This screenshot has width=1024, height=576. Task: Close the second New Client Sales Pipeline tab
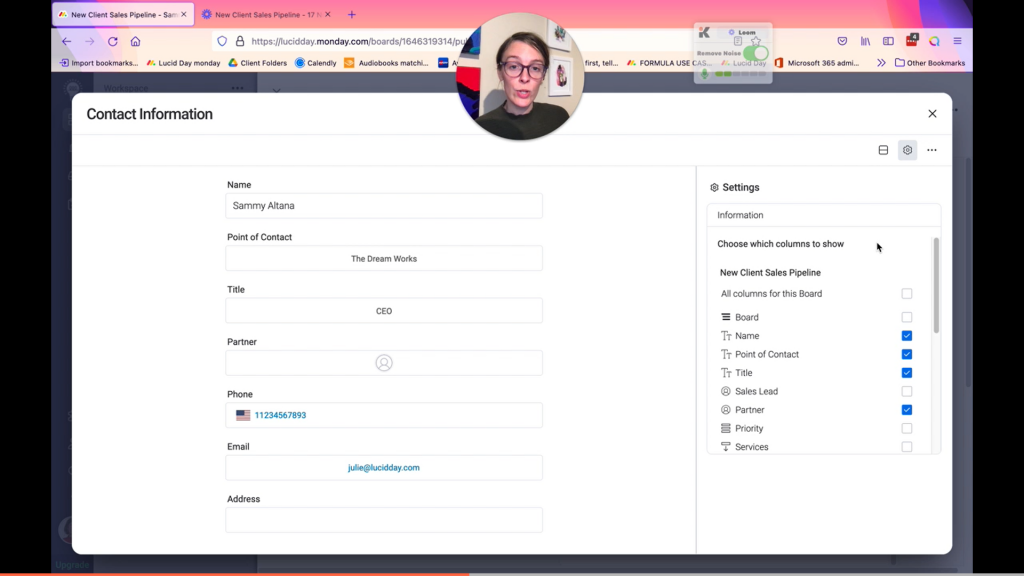(328, 14)
